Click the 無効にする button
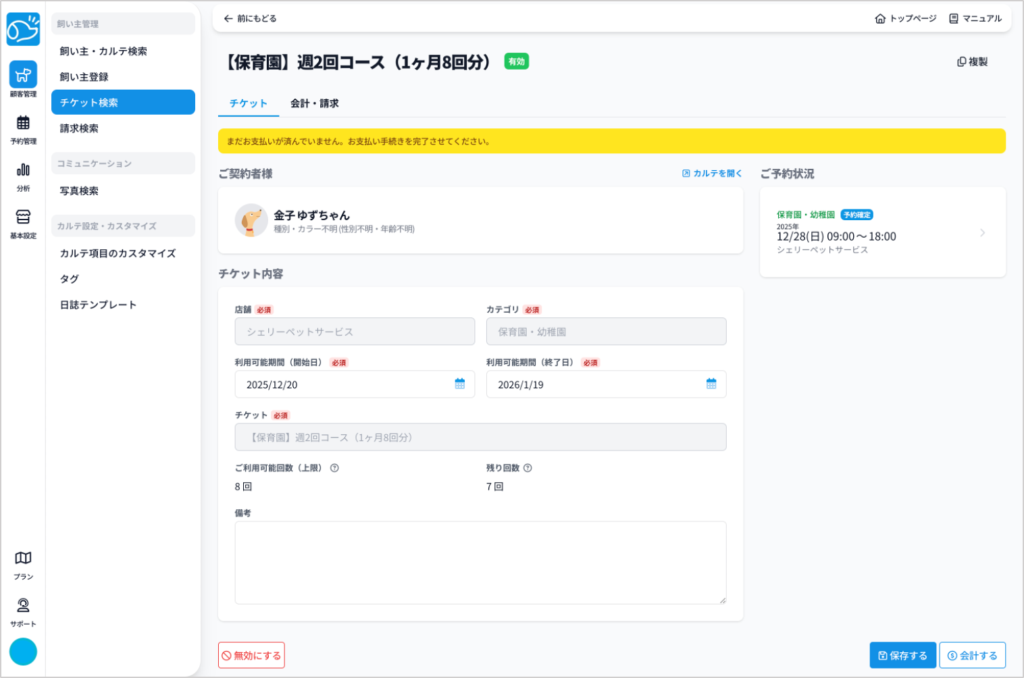Screen dimensions: 1024x678 pyautogui.click(x=251, y=655)
